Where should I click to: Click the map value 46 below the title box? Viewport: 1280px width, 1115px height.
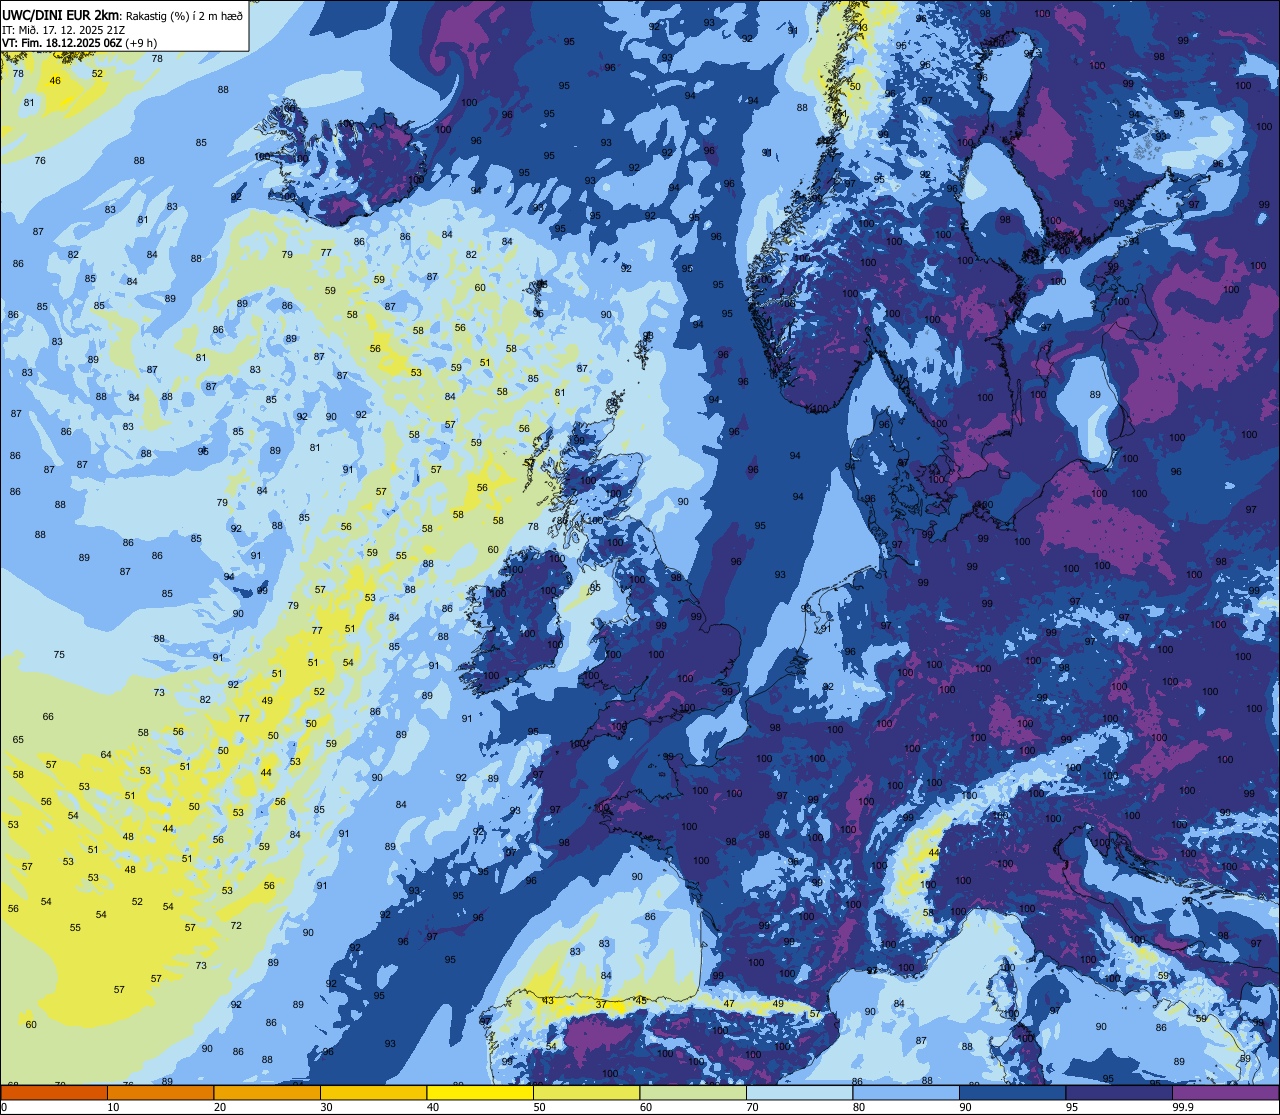click(55, 81)
